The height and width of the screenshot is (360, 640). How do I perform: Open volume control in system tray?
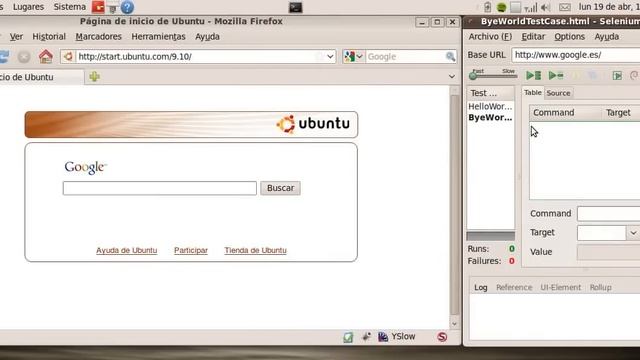tap(545, 7)
